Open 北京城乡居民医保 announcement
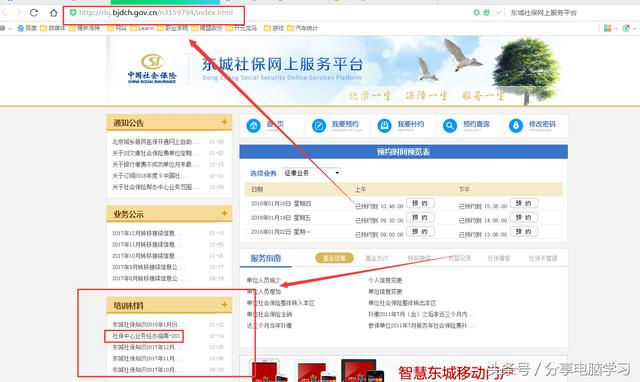This screenshot has width=640, height=382. (x=156, y=142)
